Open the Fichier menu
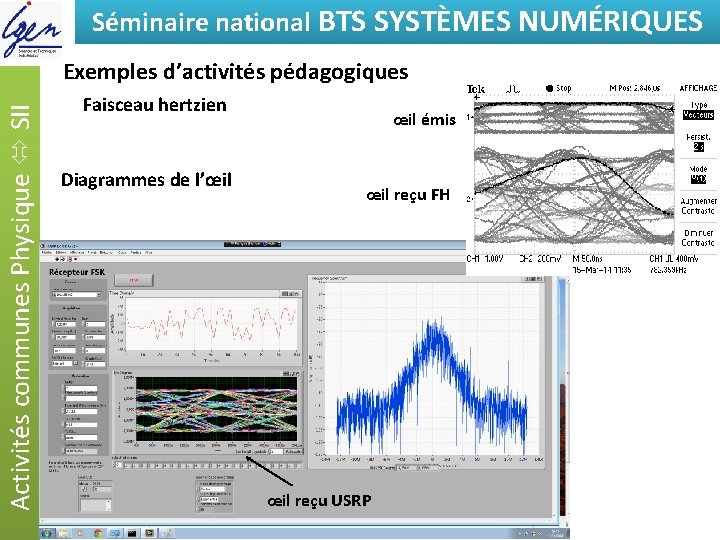This screenshot has width=720, height=540. (46, 253)
